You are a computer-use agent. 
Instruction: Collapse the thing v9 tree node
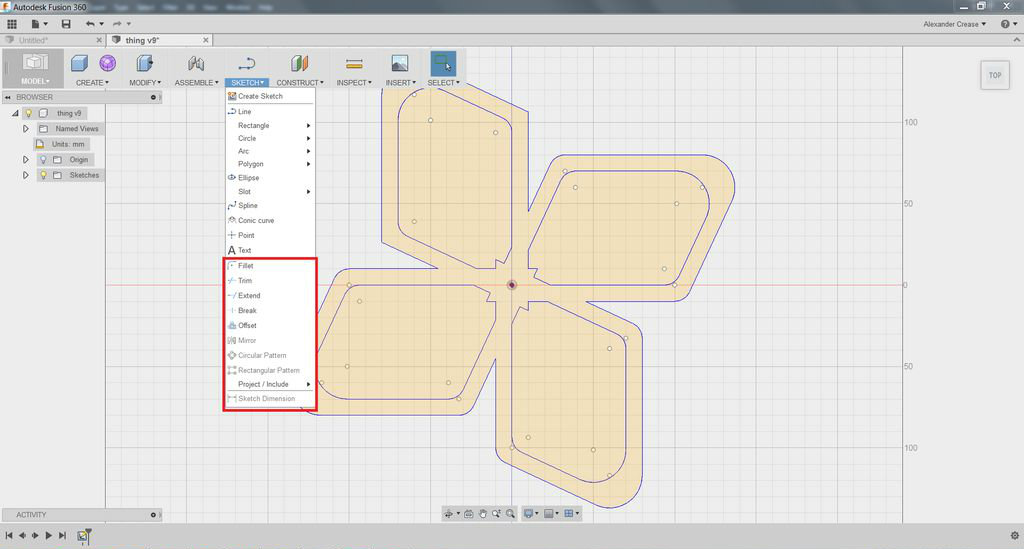pos(15,113)
